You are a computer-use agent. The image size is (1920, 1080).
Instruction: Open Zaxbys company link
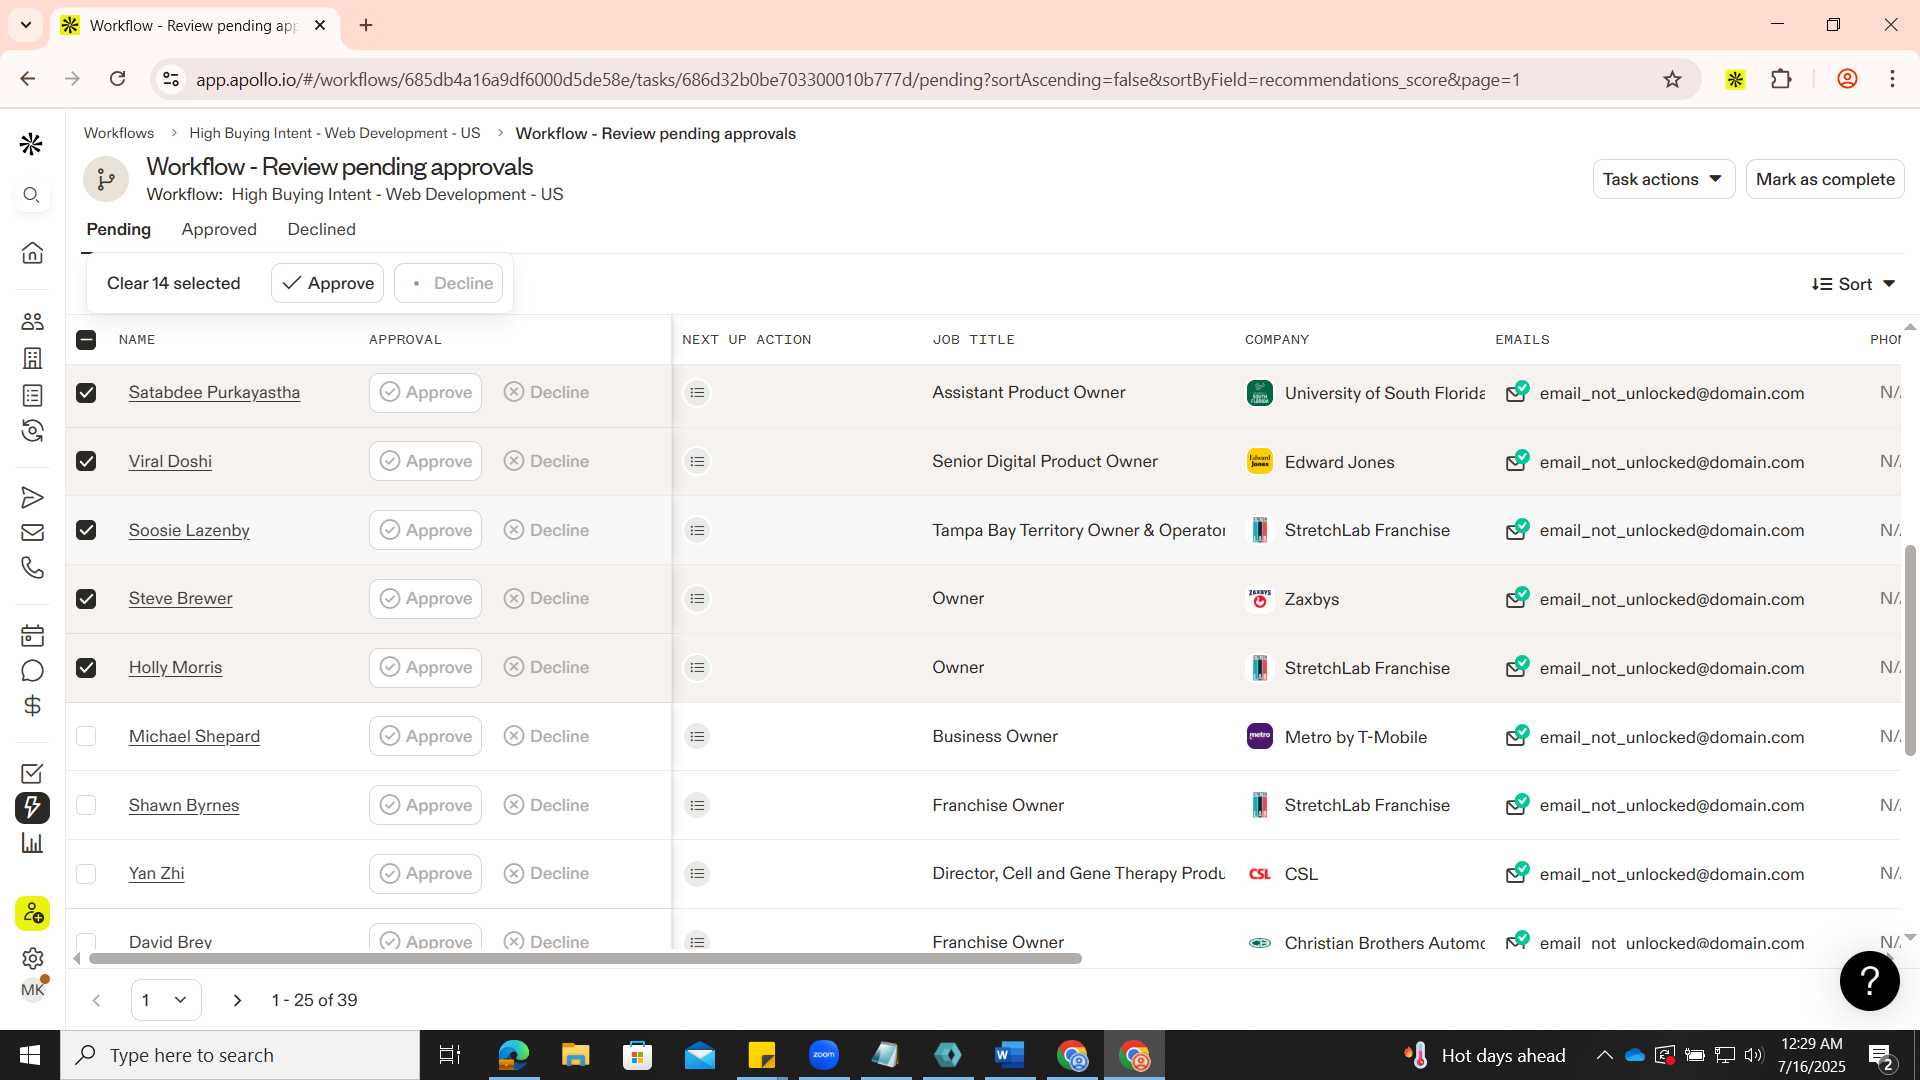coord(1311,599)
